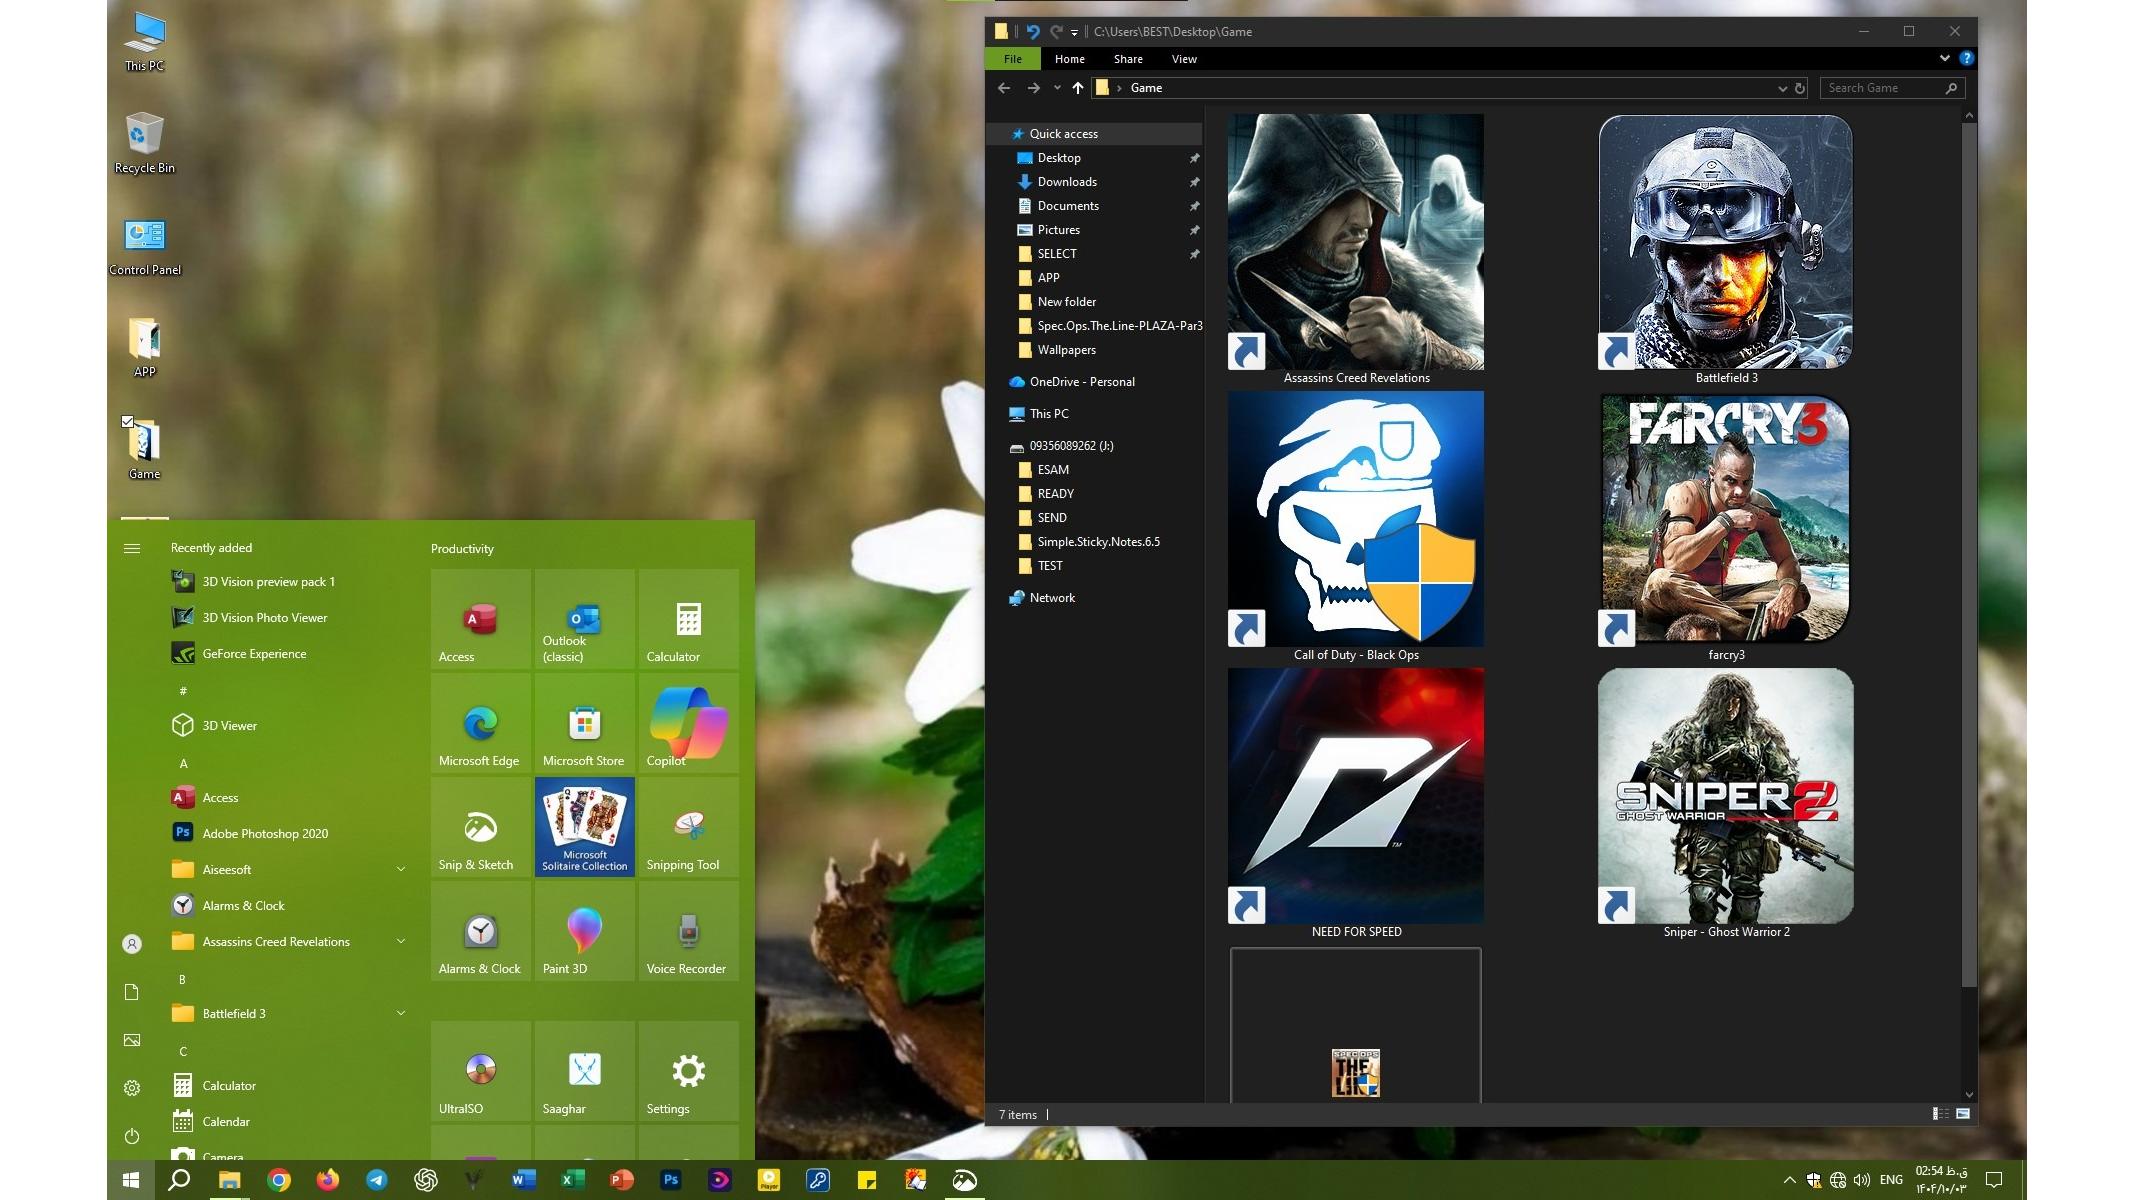The width and height of the screenshot is (2133, 1200).
Task: Open GeForce Experience from recently added
Action: point(254,654)
